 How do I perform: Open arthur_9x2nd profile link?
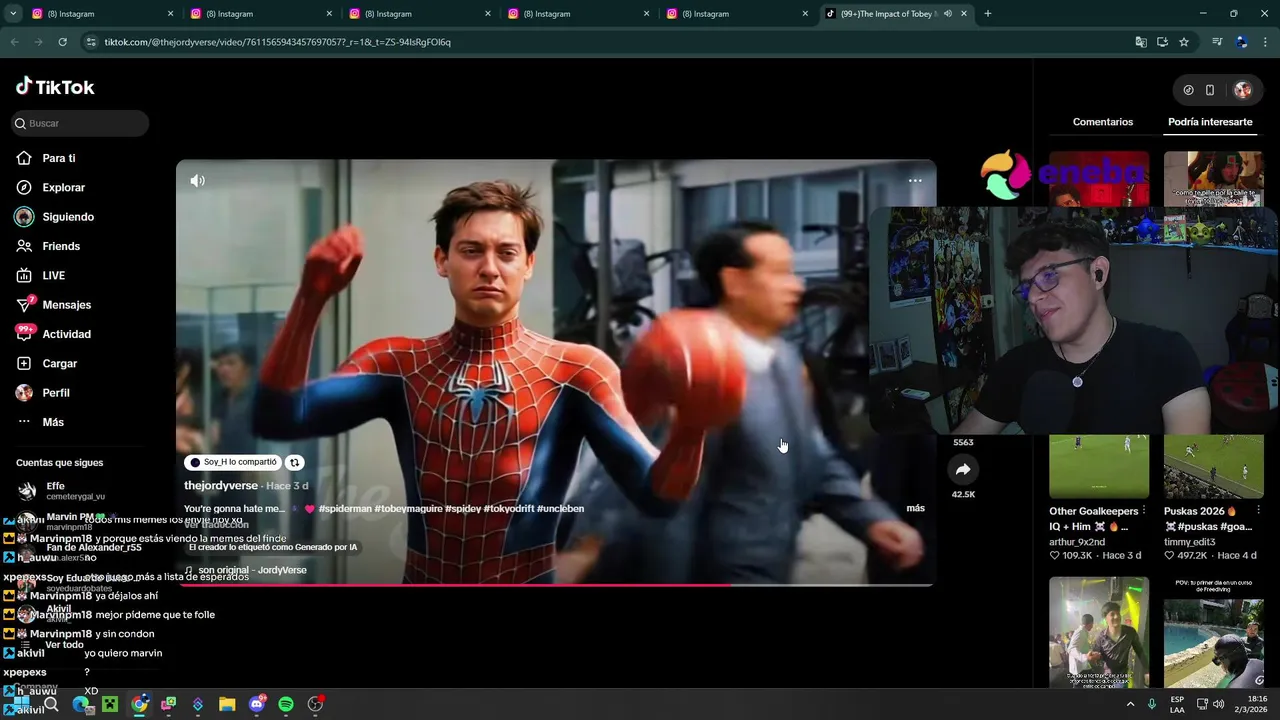point(1077,542)
